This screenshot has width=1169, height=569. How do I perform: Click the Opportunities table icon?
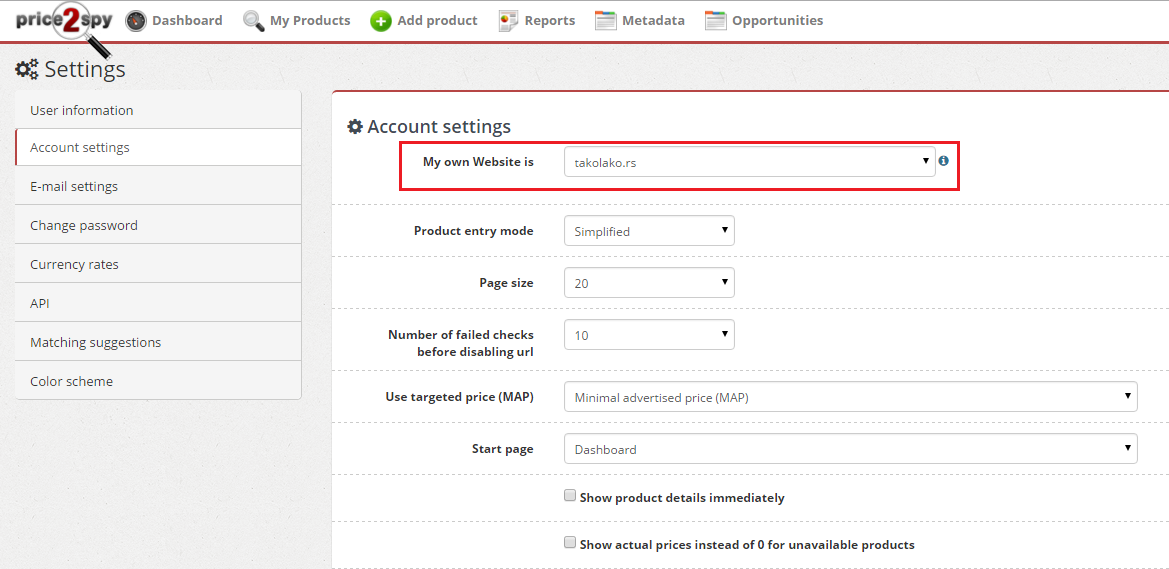pos(716,21)
